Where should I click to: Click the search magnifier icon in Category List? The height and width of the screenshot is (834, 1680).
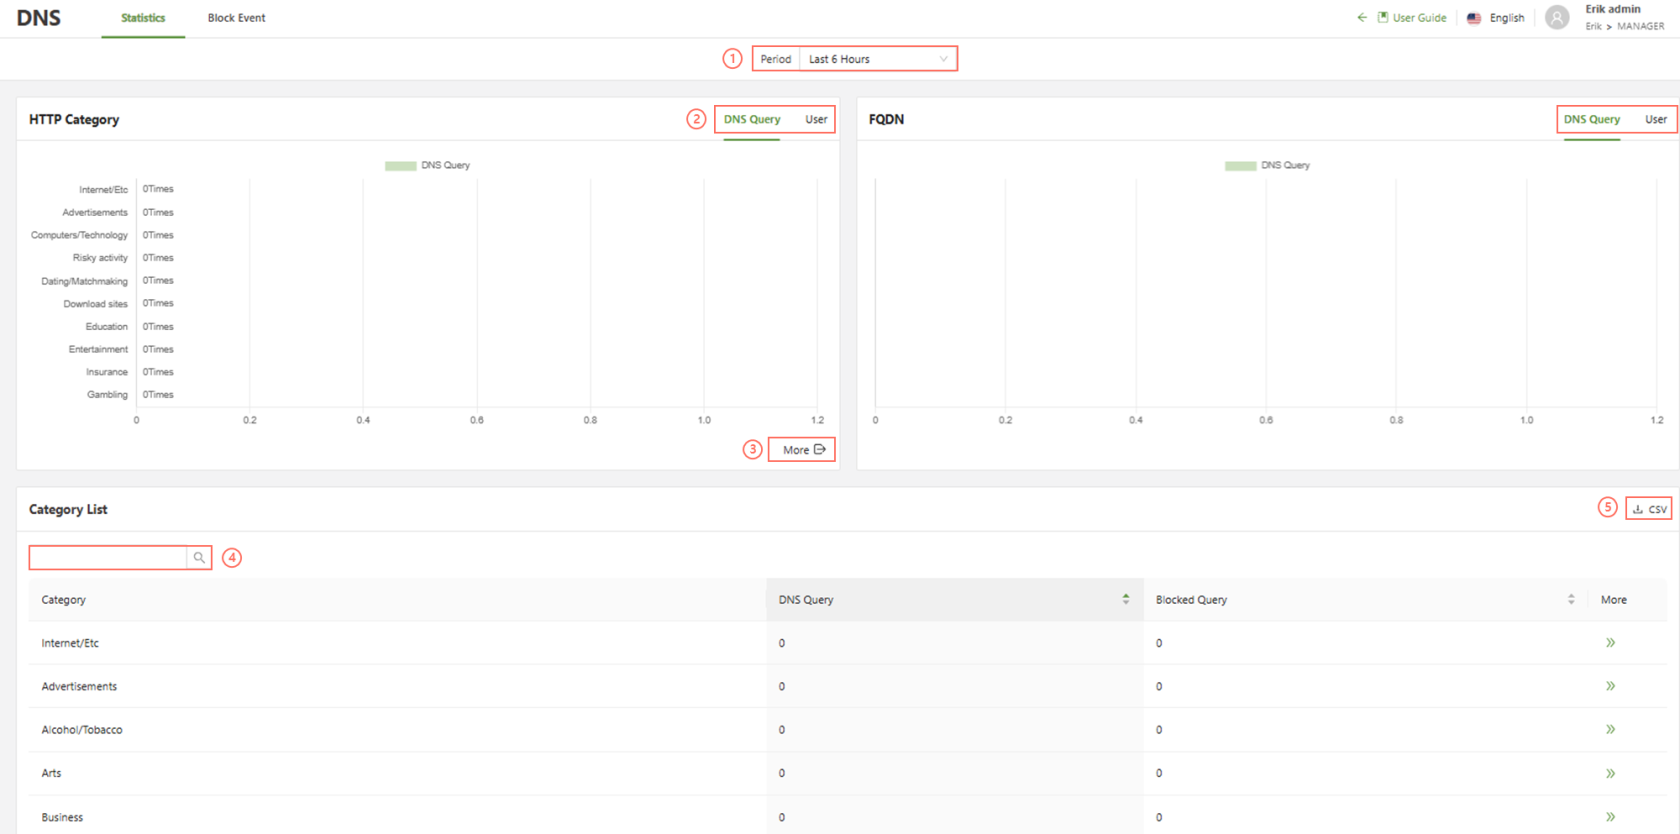[199, 558]
